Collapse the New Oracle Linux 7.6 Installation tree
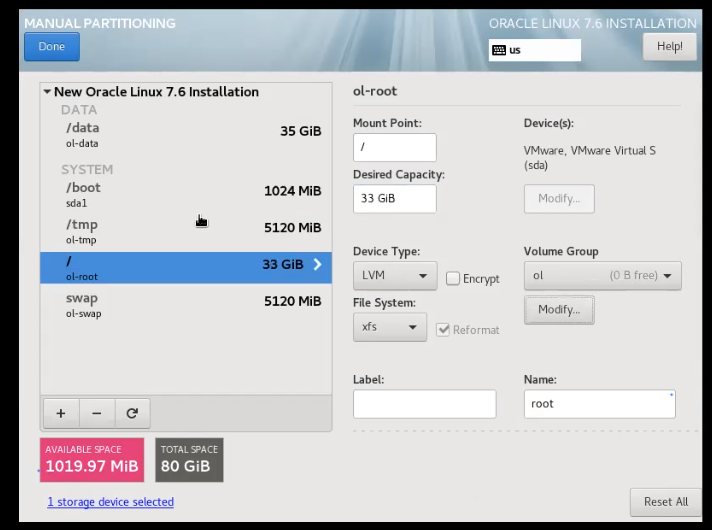712x530 pixels. (x=47, y=92)
